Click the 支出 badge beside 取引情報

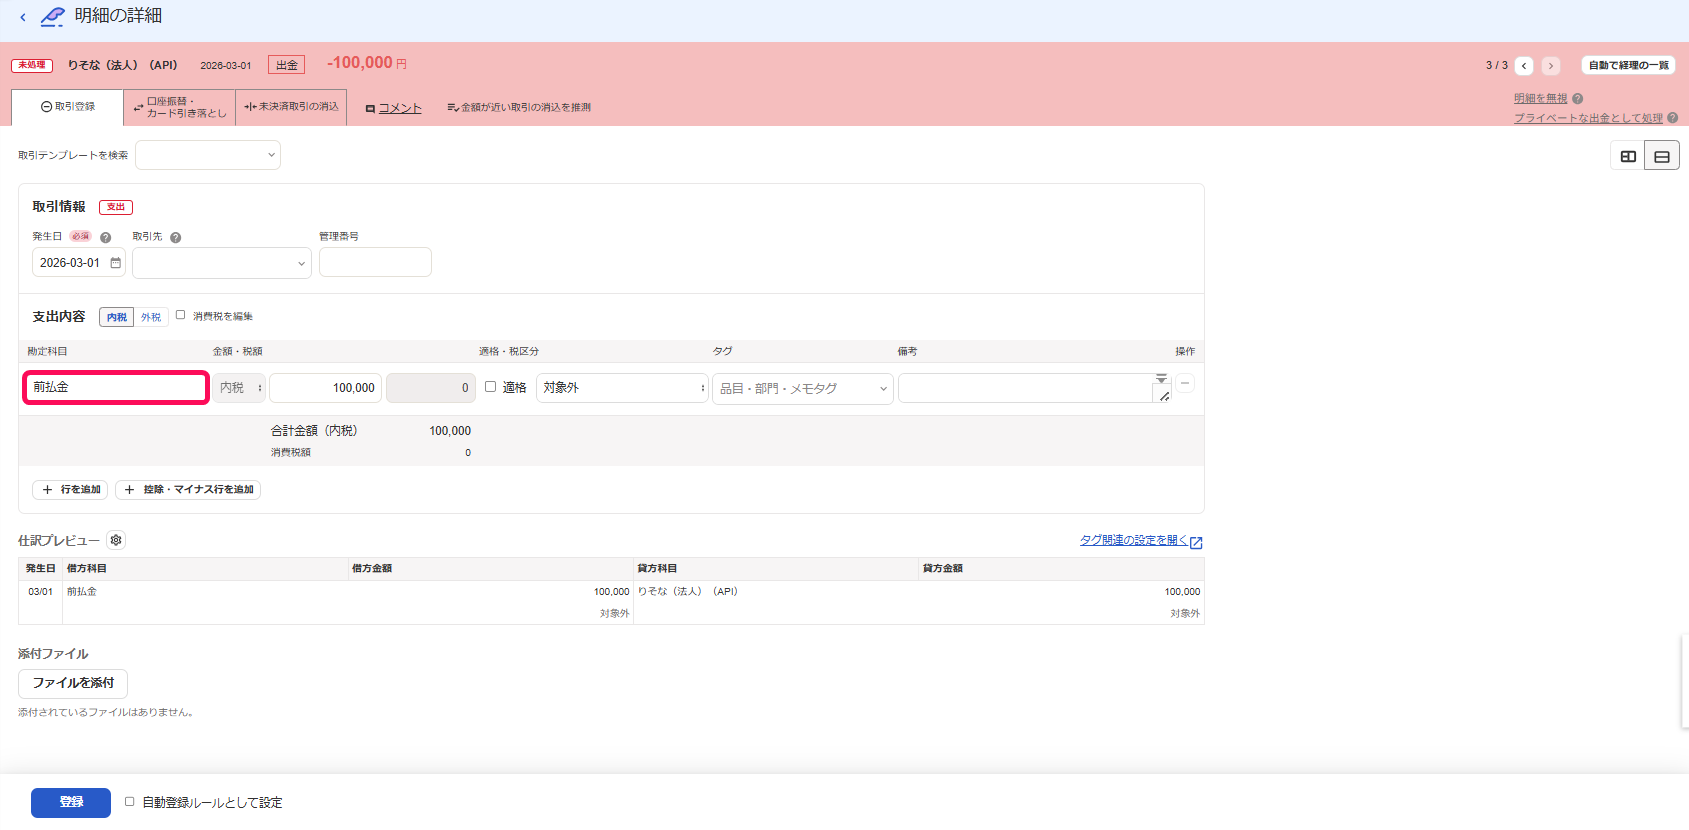click(116, 207)
